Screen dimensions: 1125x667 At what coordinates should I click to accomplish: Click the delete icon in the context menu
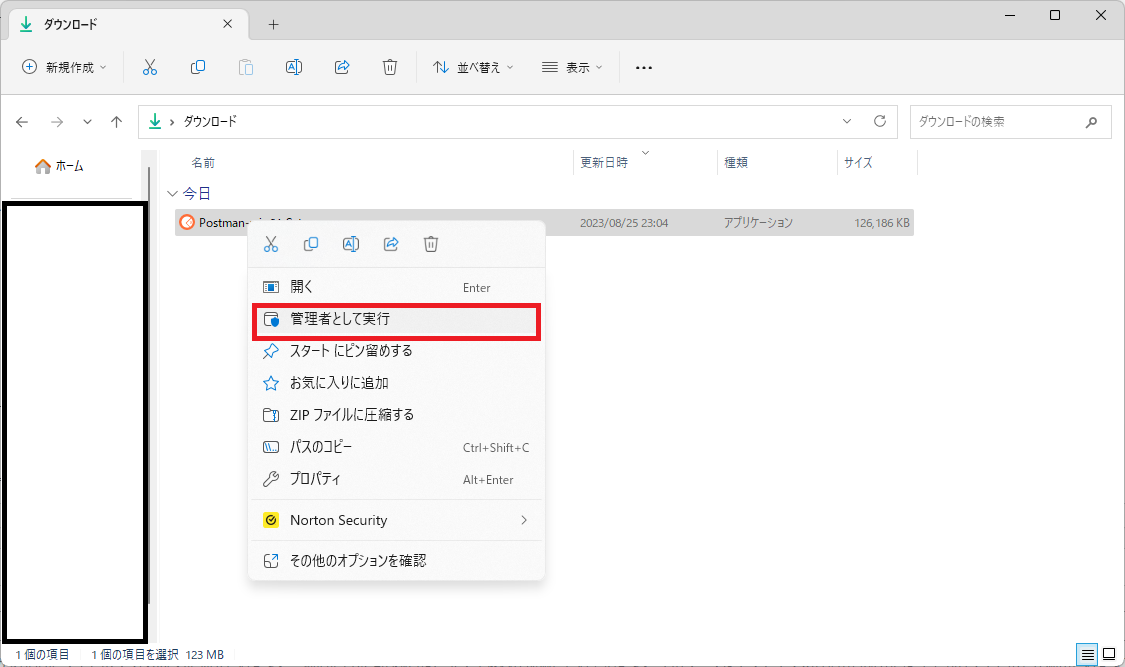[x=431, y=244]
